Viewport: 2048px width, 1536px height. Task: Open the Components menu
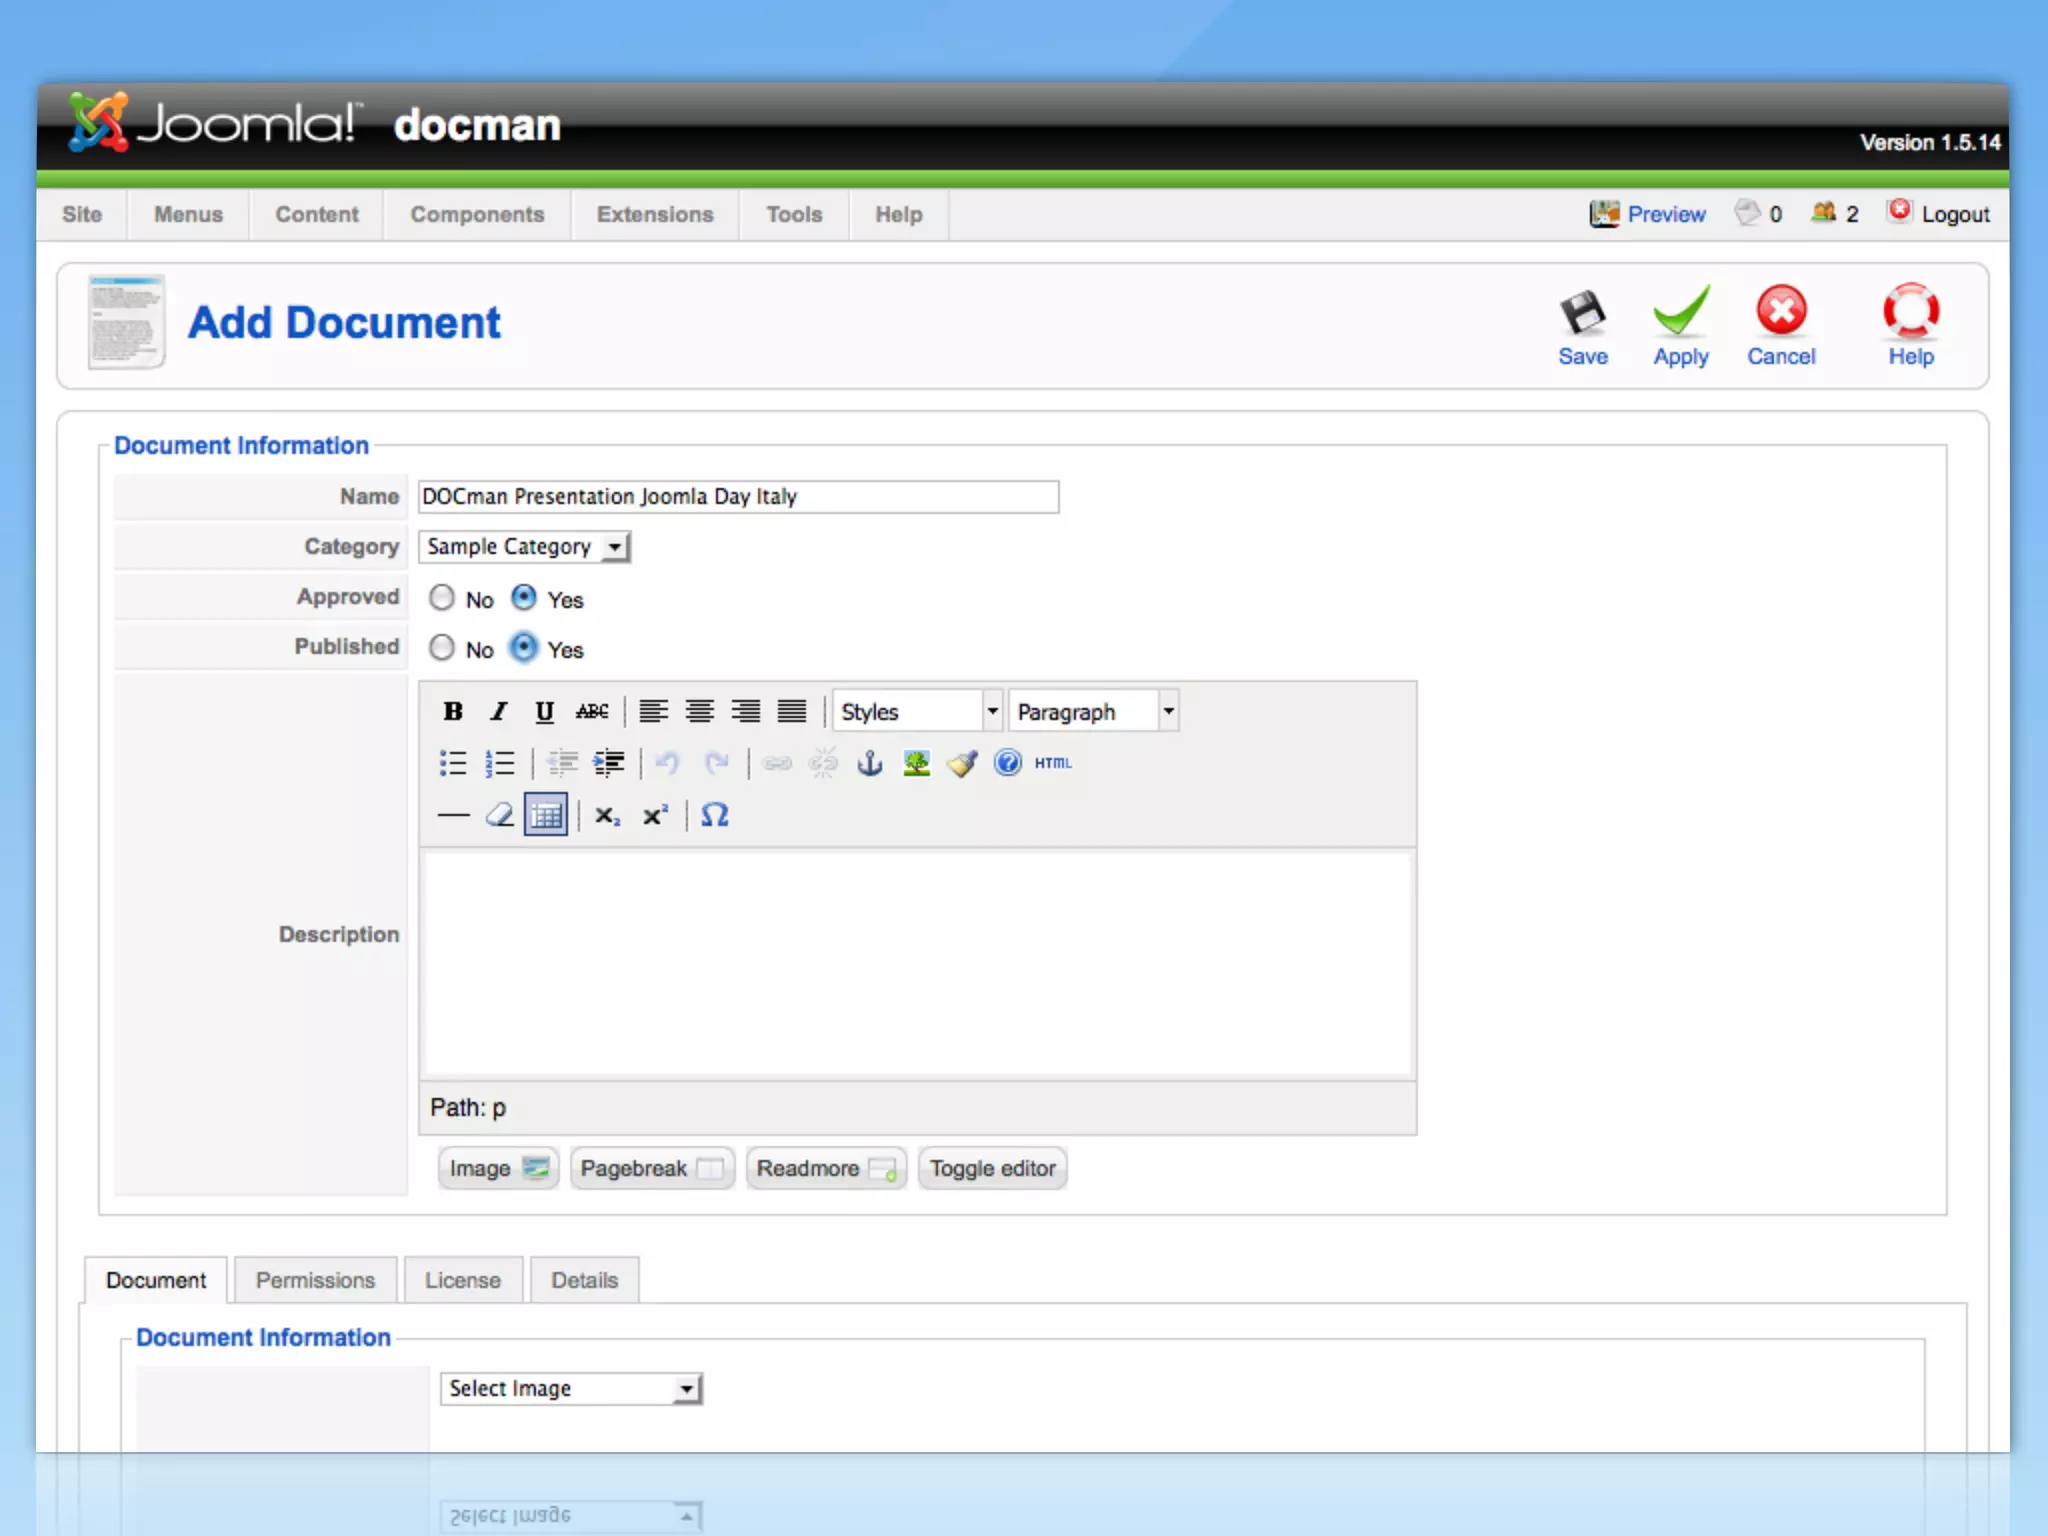tap(477, 214)
